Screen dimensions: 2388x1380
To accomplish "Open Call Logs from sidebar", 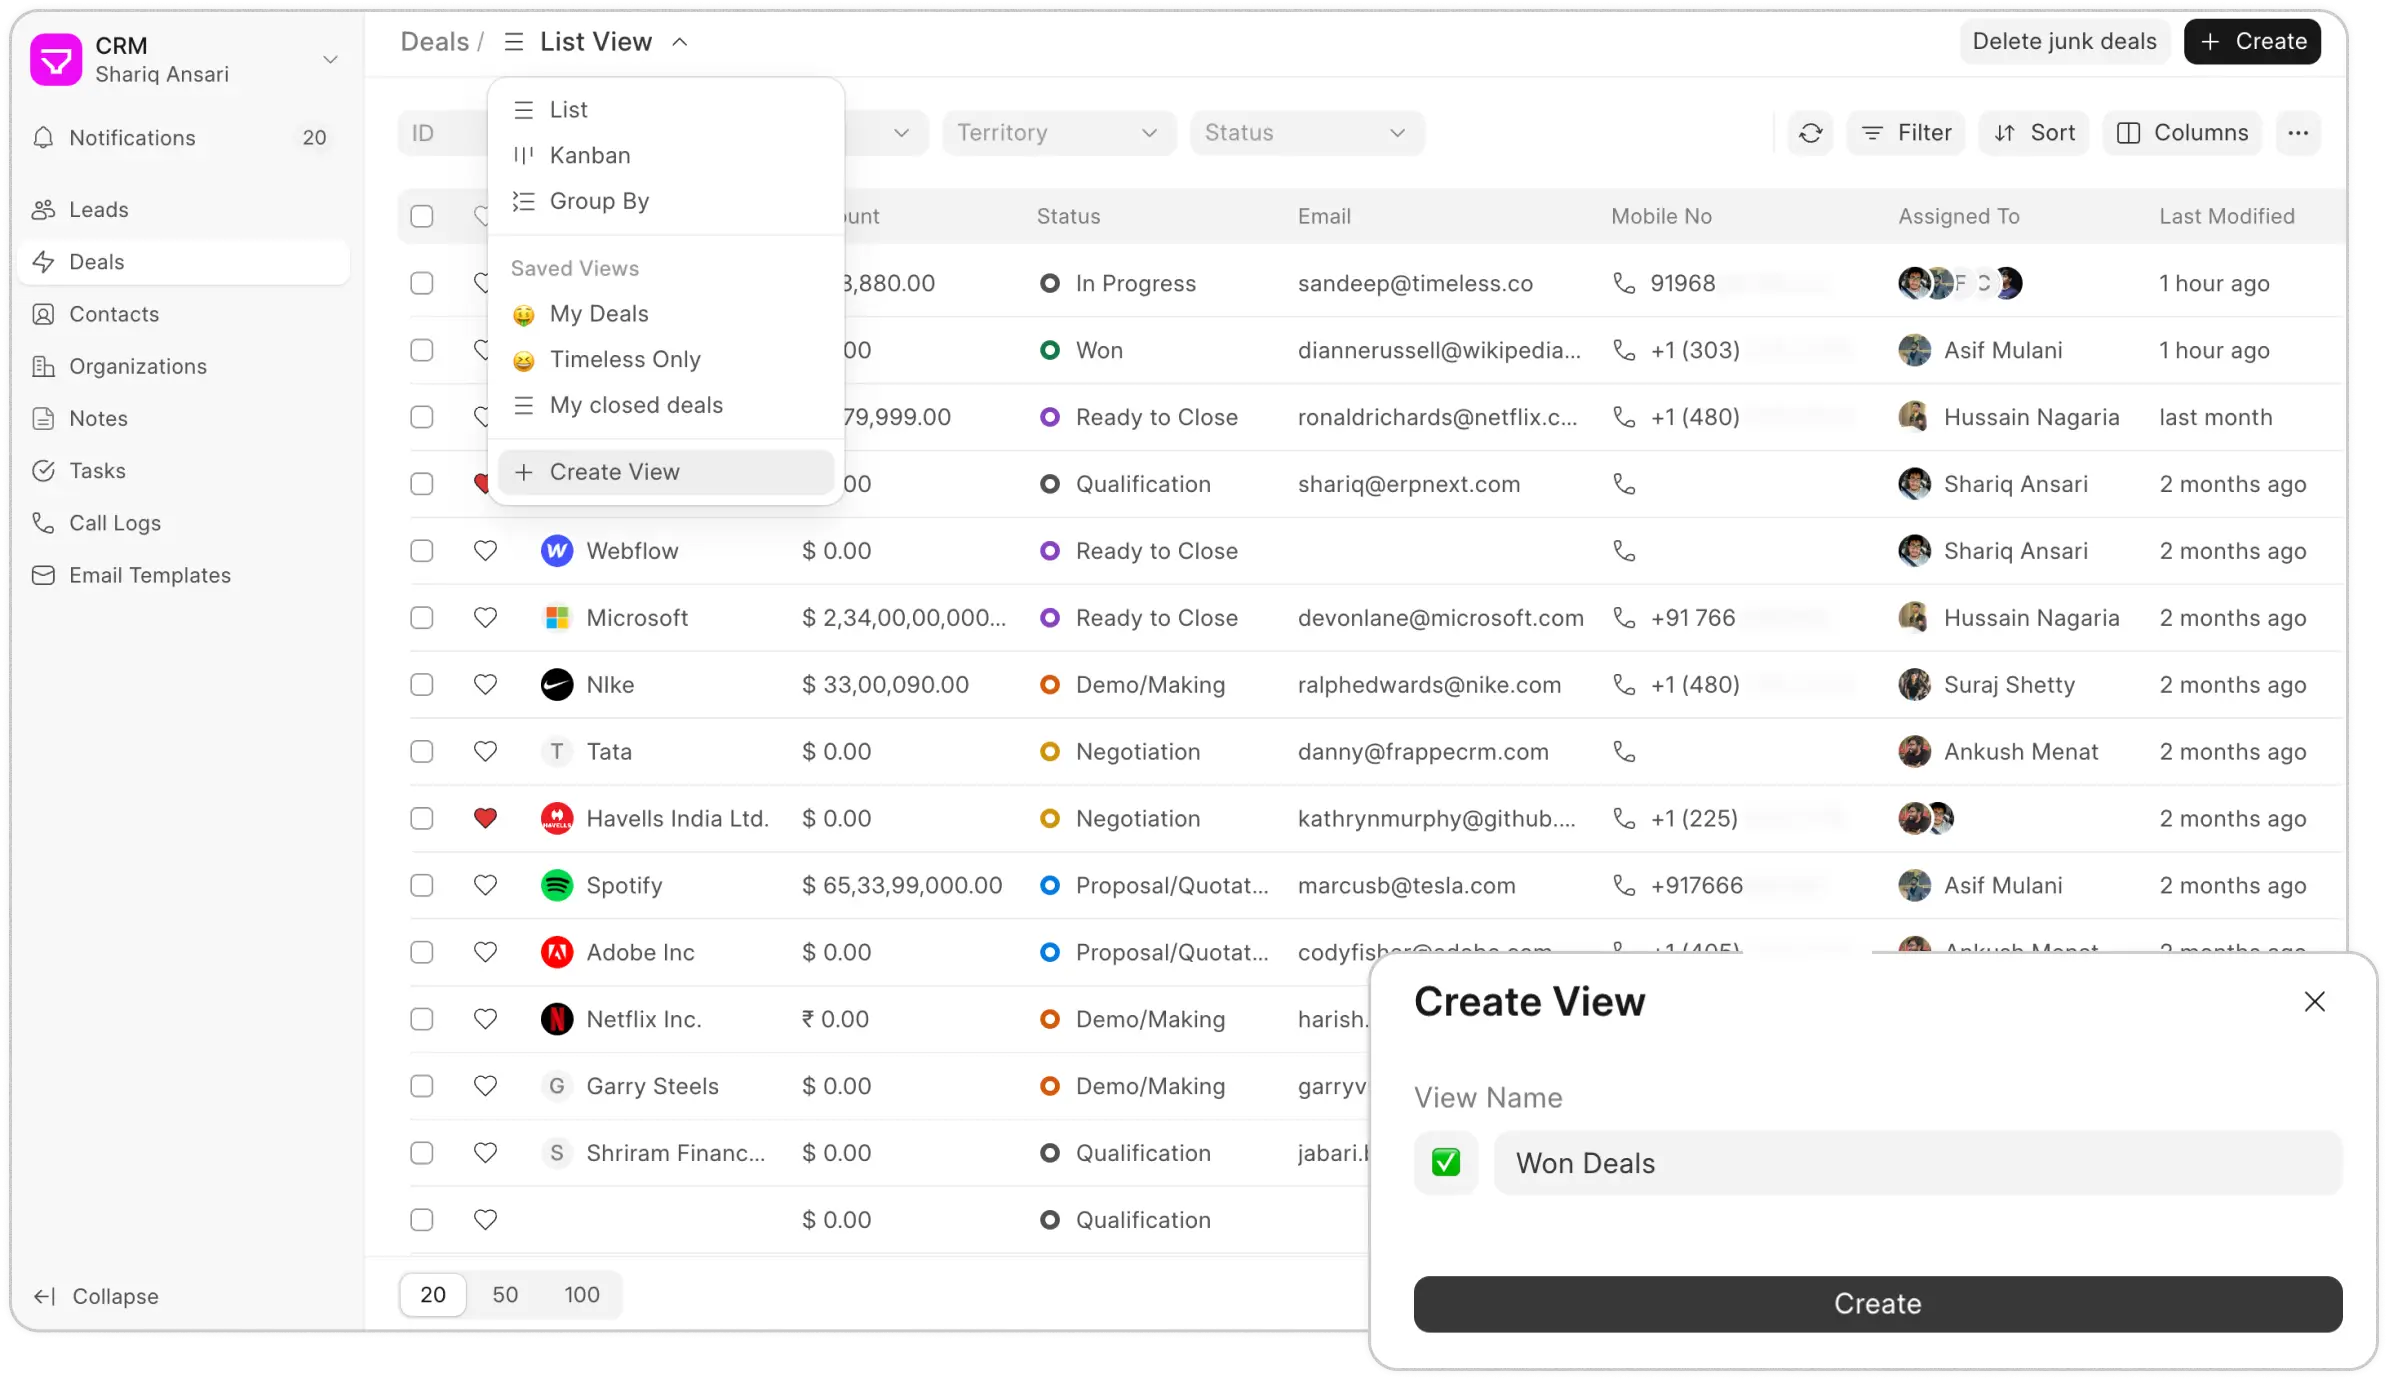I will [x=114, y=523].
